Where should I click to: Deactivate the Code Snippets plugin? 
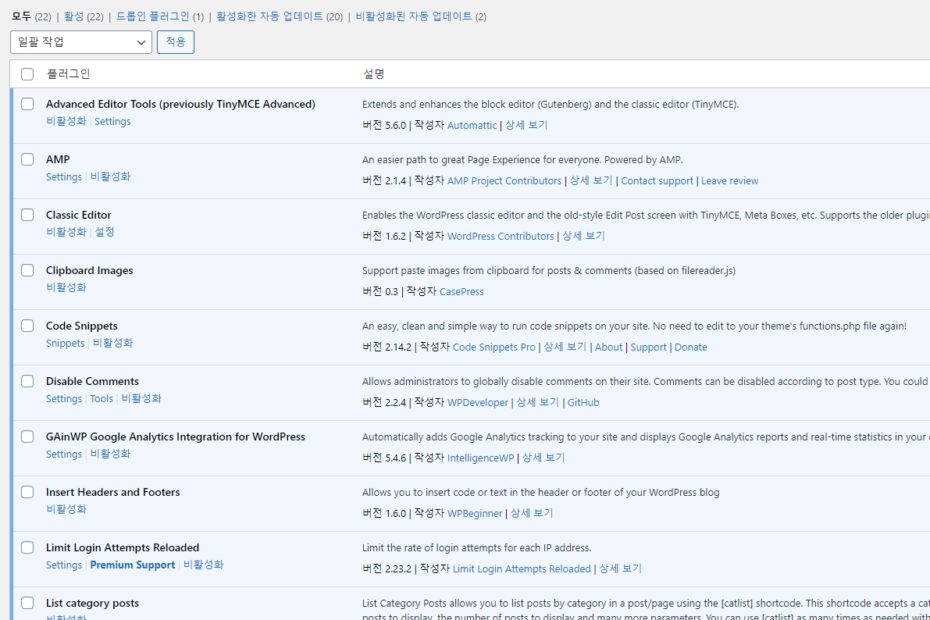[113, 343]
